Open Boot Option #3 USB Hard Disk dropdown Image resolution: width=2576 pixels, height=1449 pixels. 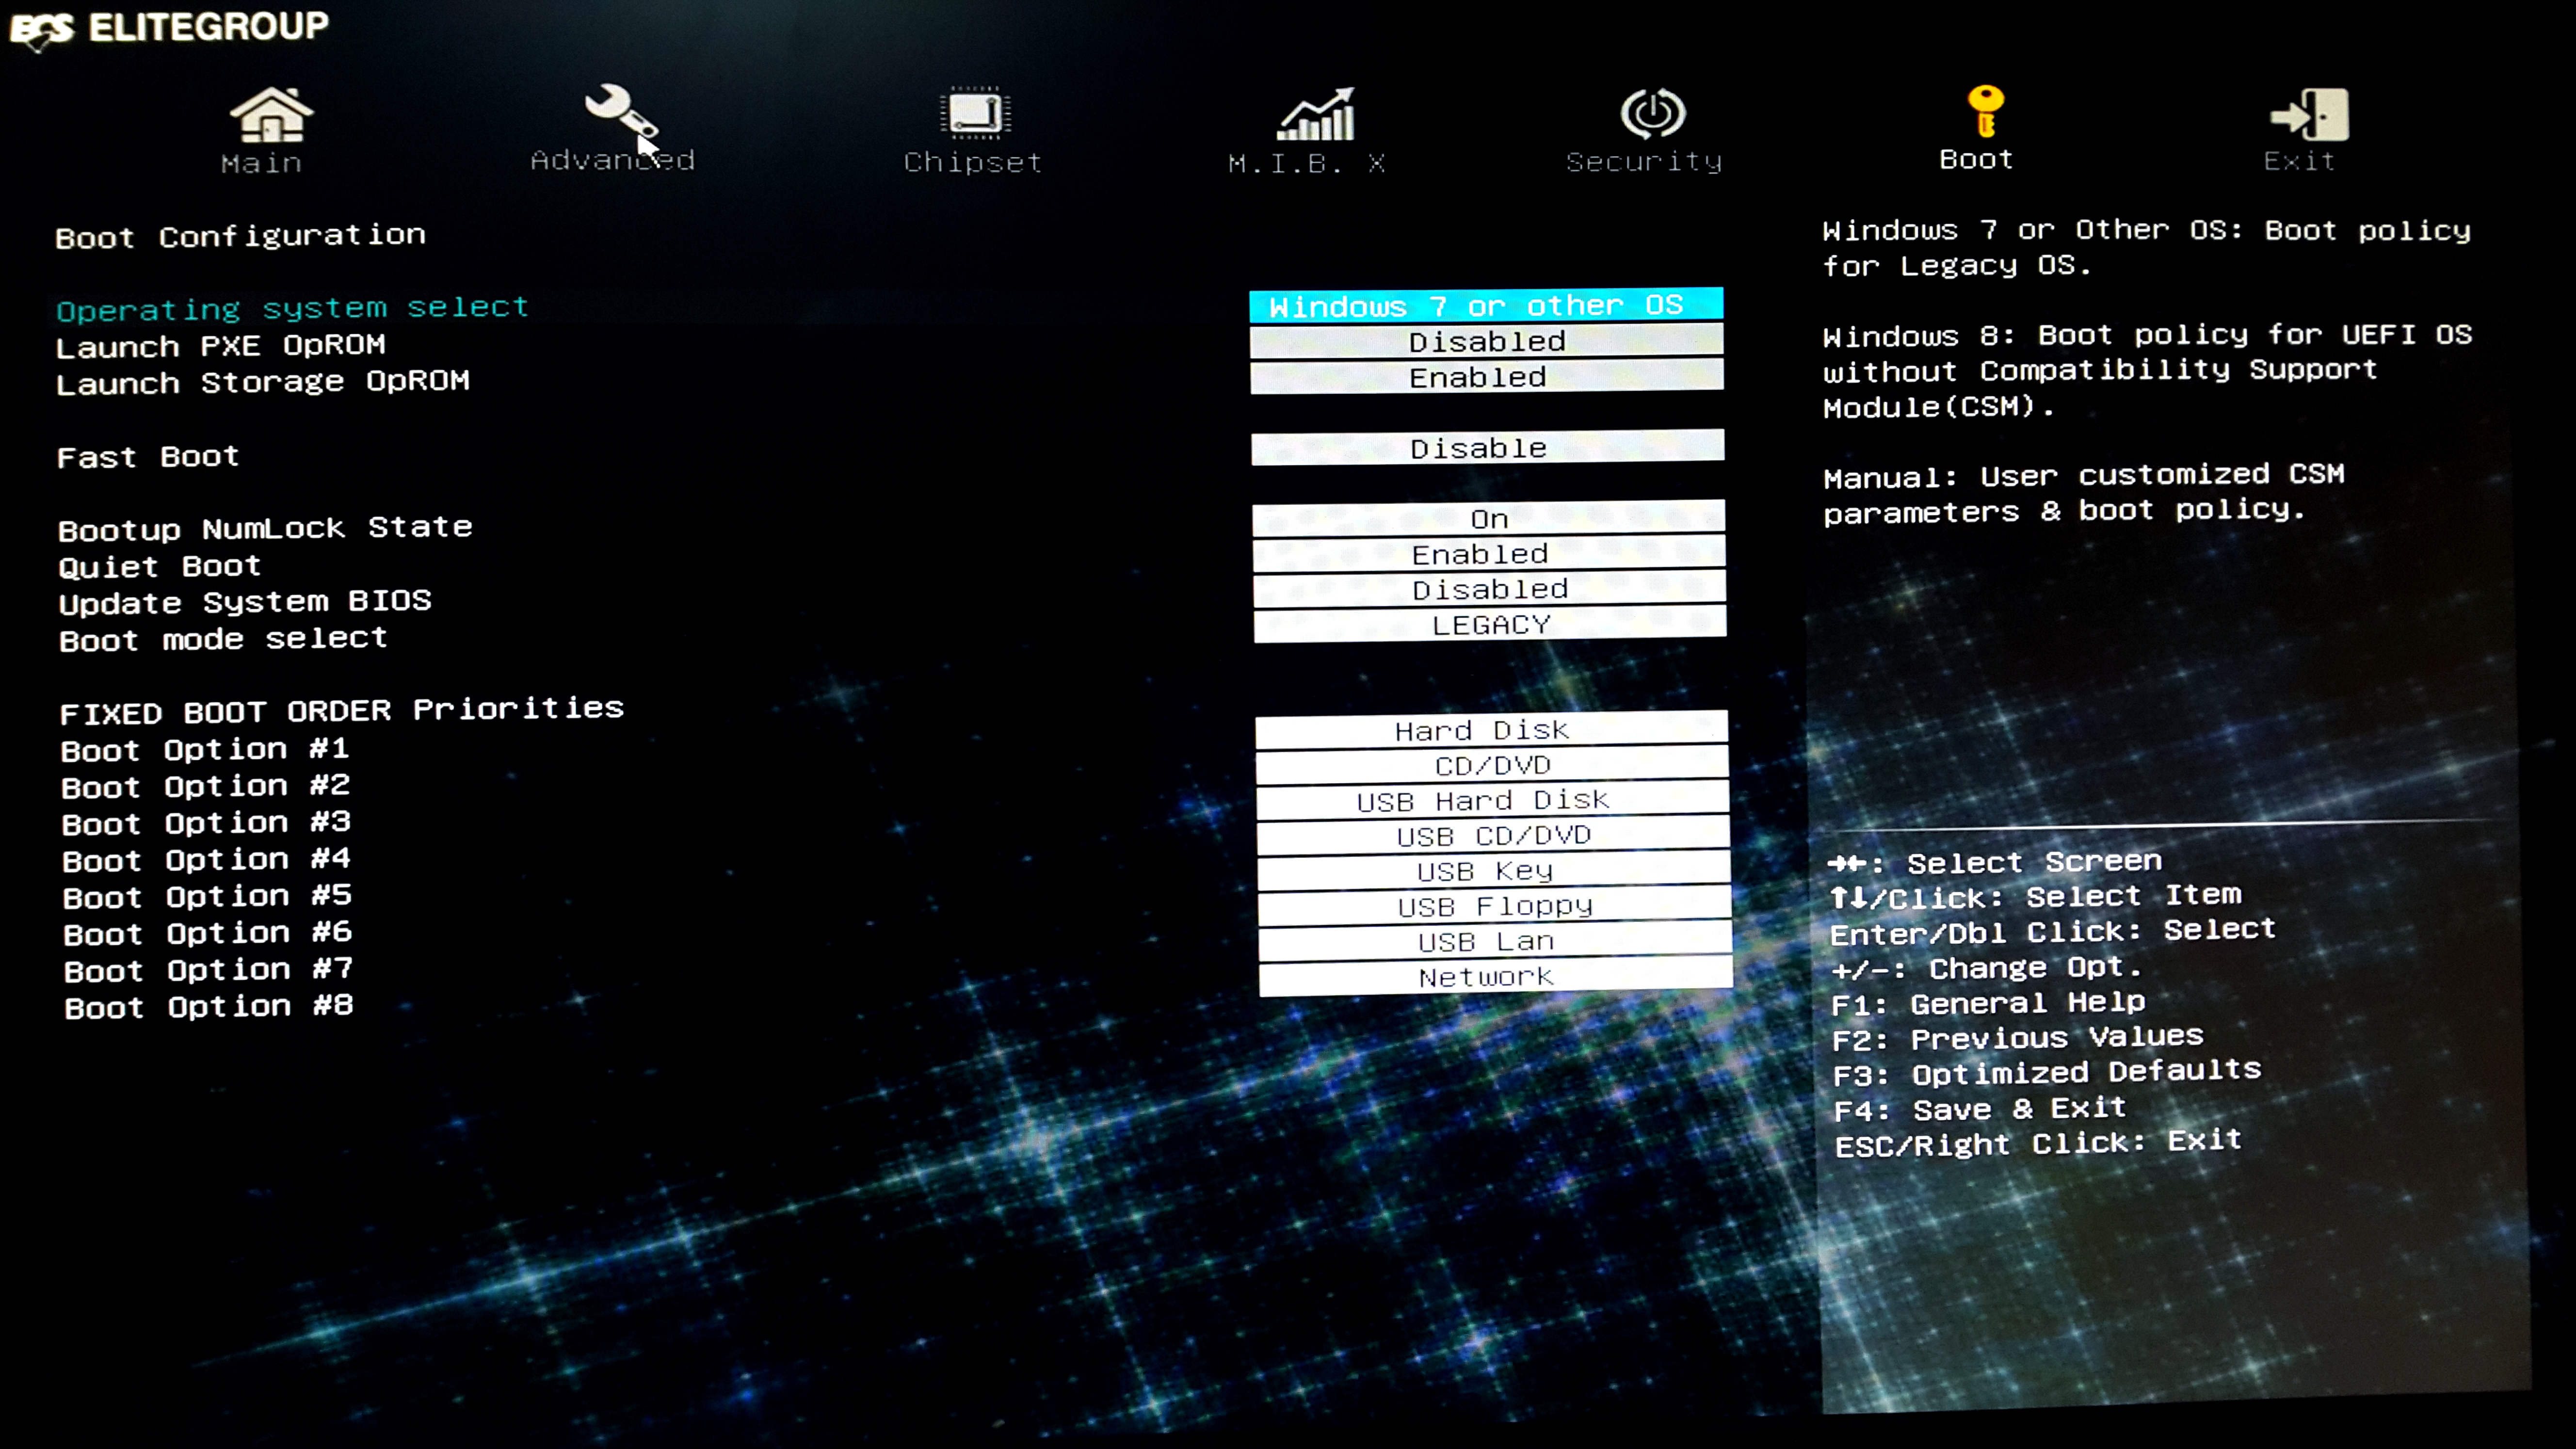click(x=1493, y=800)
